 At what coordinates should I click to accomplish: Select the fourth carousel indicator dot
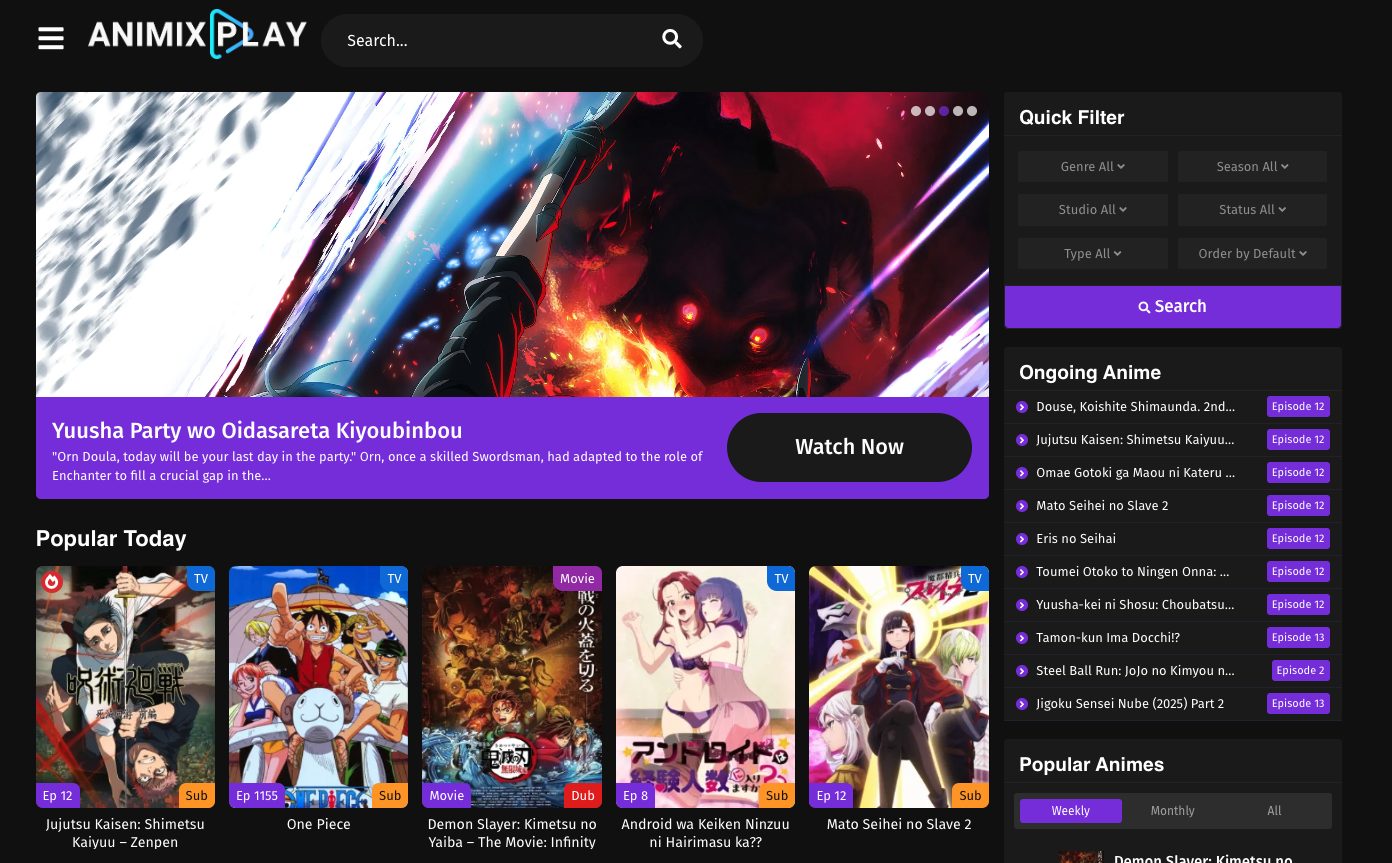click(958, 111)
